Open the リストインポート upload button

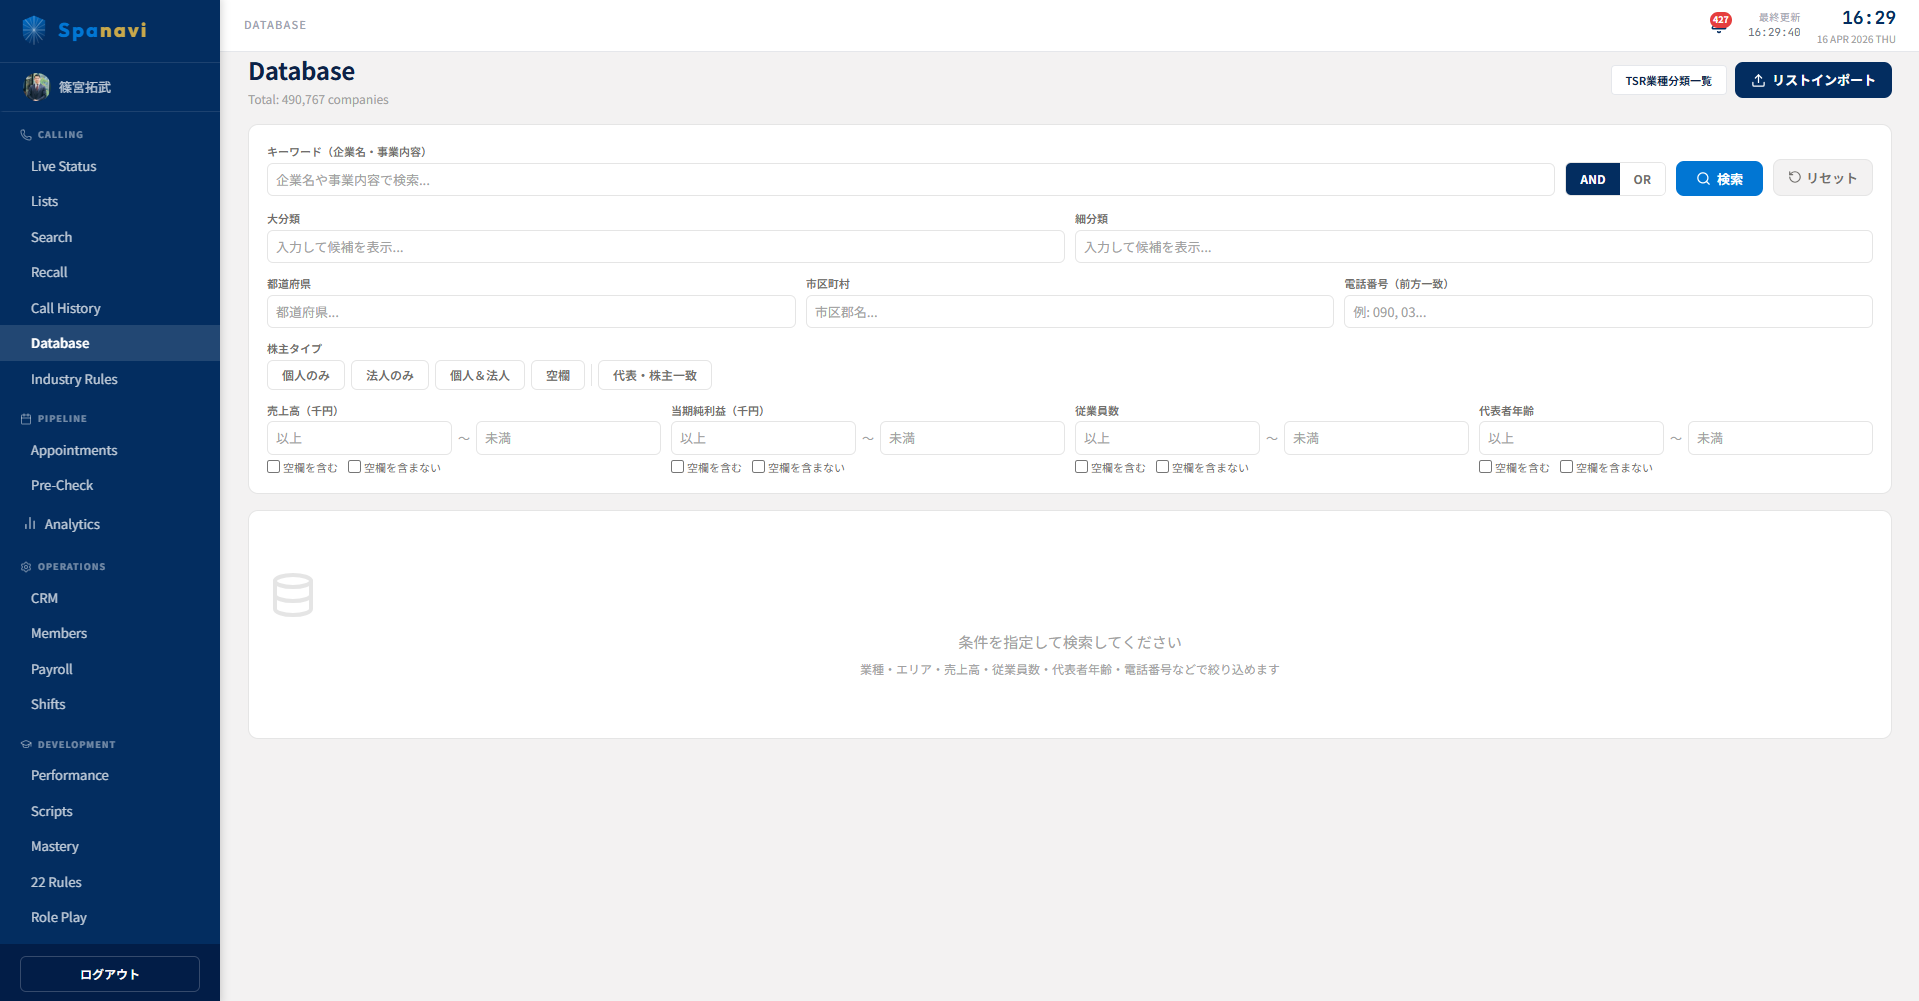pyautogui.click(x=1812, y=80)
